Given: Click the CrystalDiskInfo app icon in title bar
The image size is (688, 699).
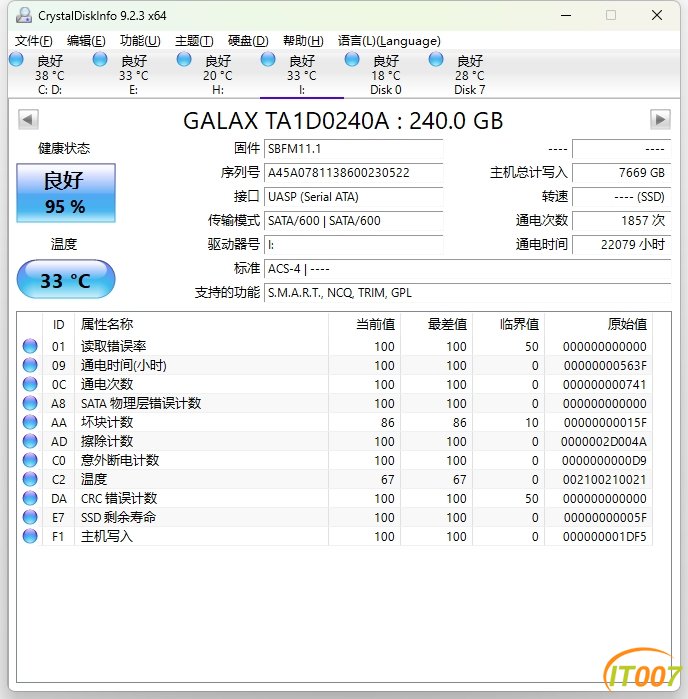Looking at the screenshot, I should click(x=24, y=16).
